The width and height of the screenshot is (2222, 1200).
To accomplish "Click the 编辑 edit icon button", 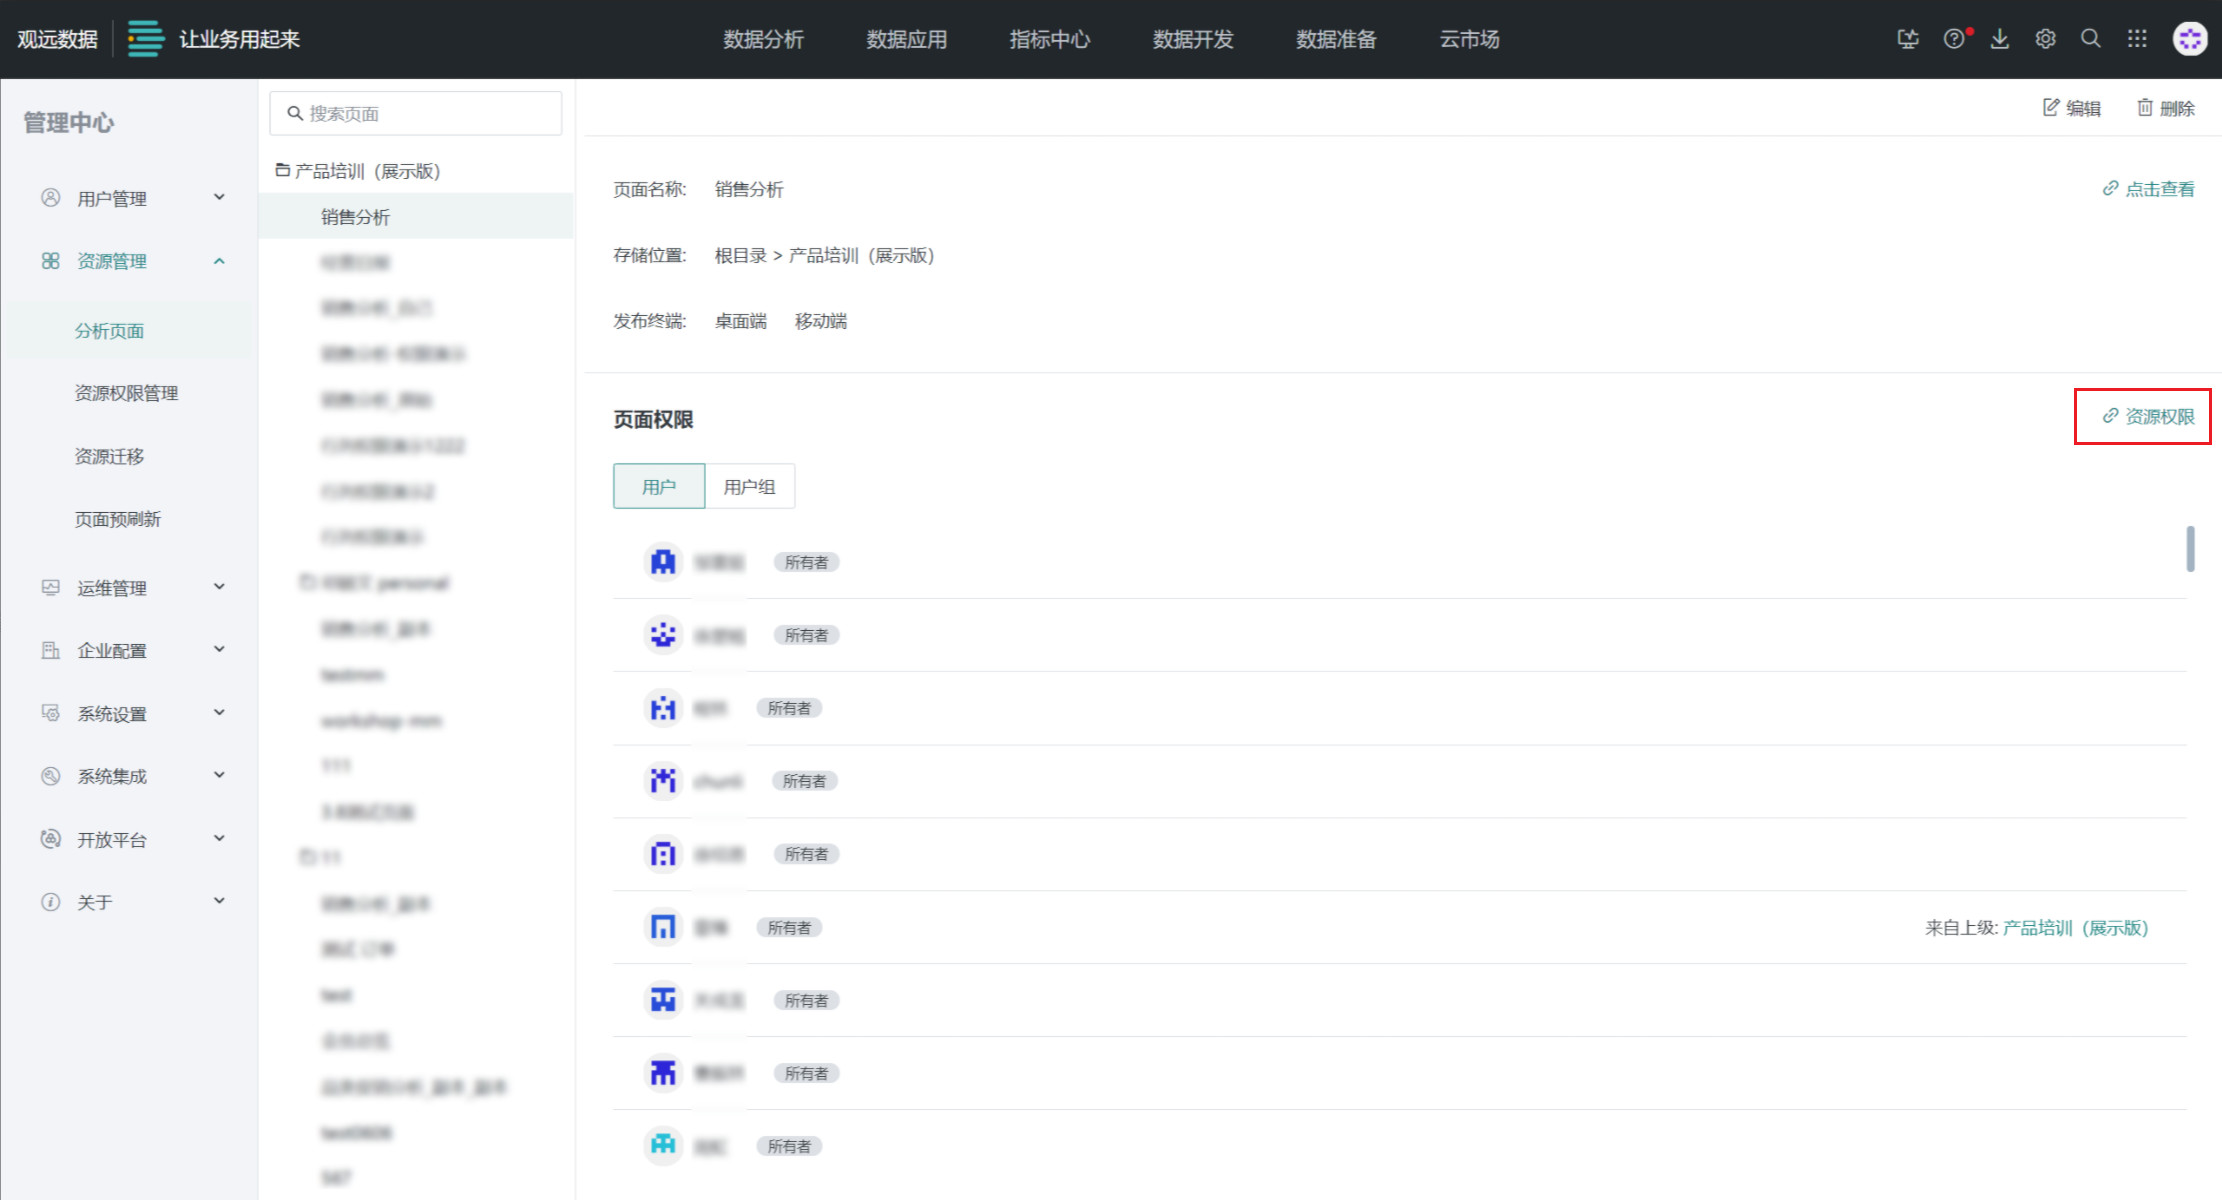I will 2071,108.
